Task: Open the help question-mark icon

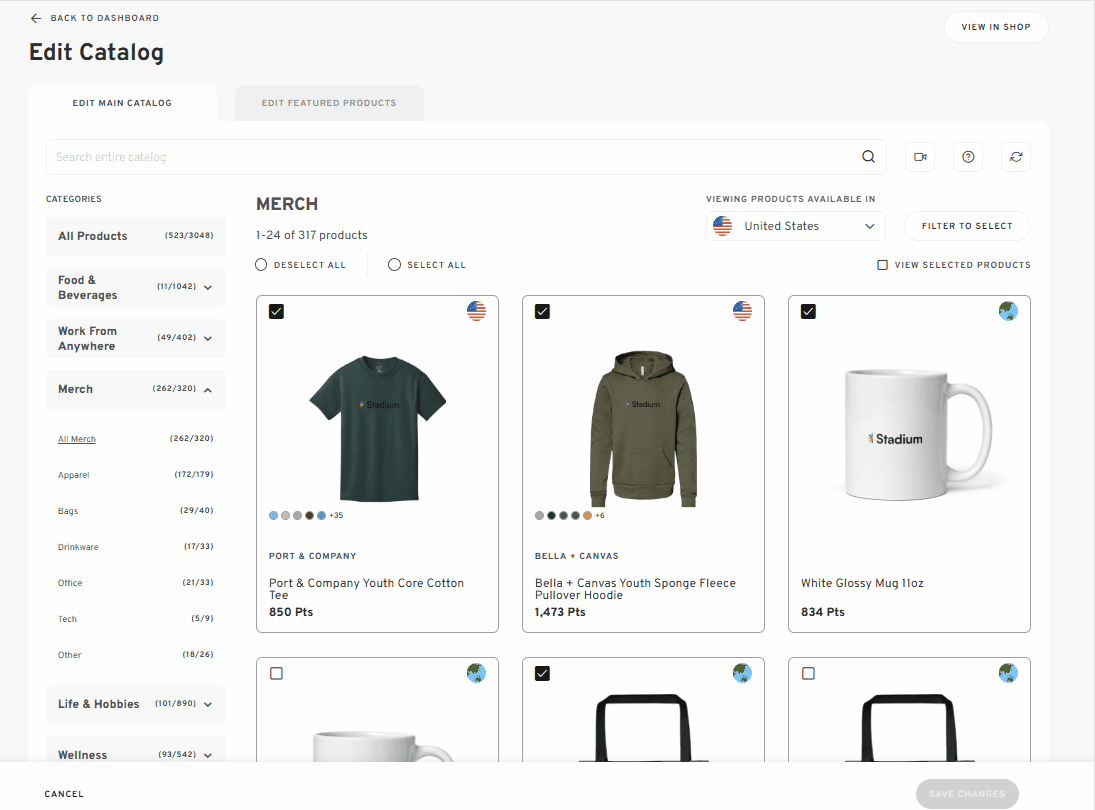Action: (x=967, y=157)
